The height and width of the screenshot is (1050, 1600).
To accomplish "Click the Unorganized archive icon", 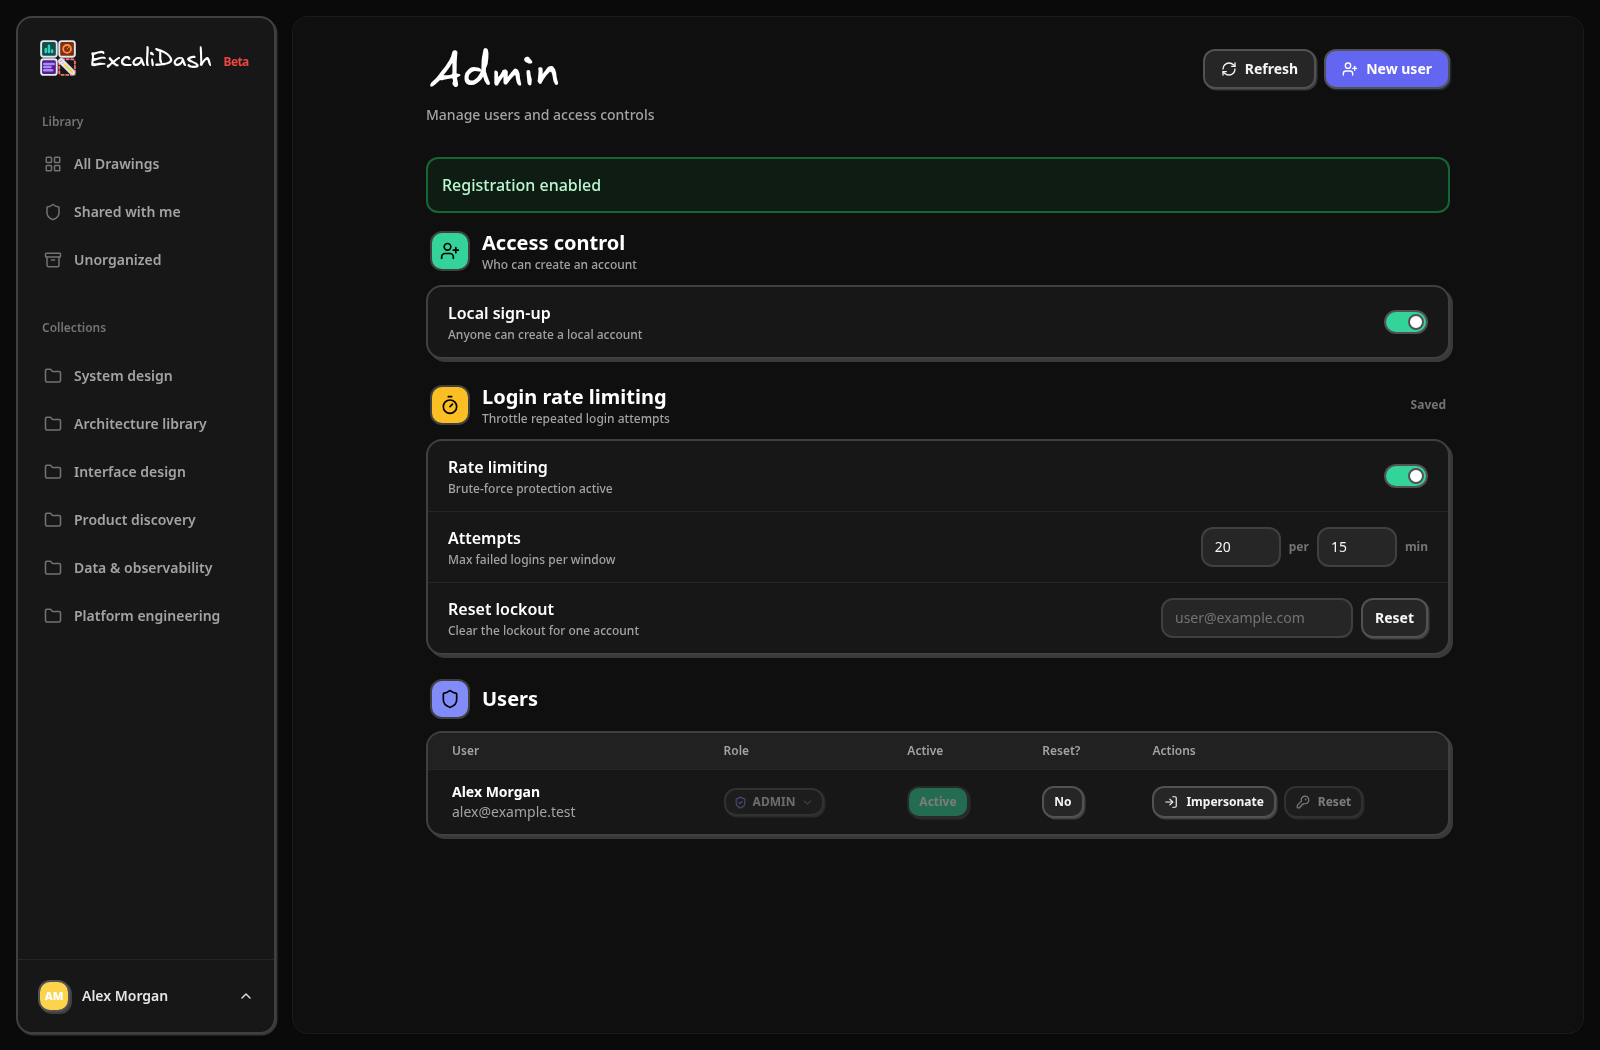I will click(x=53, y=260).
